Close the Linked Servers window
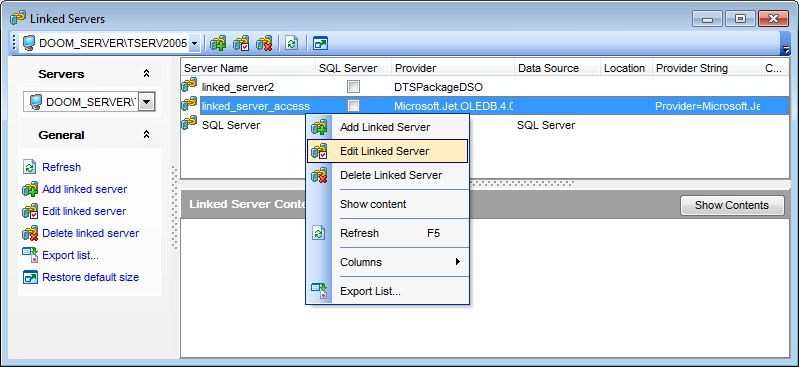The width and height of the screenshot is (799, 367). pos(774,19)
